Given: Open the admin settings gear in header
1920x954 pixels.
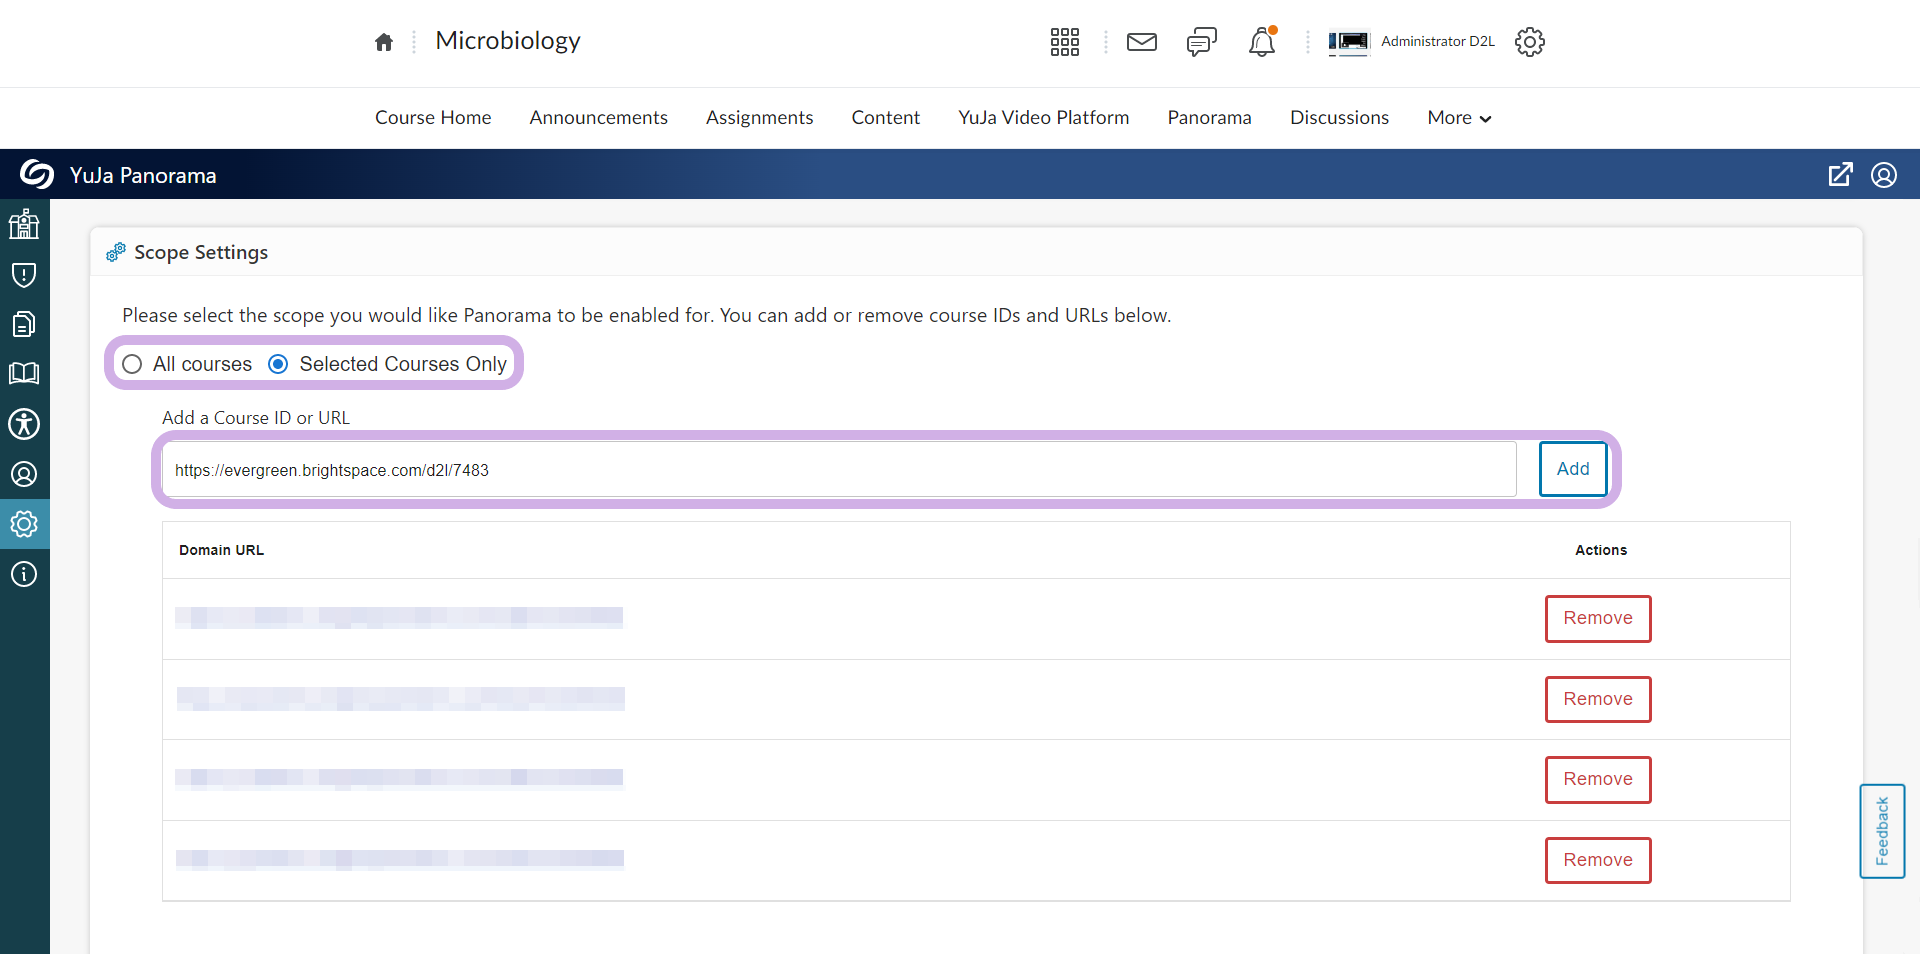Looking at the screenshot, I should coord(1530,42).
